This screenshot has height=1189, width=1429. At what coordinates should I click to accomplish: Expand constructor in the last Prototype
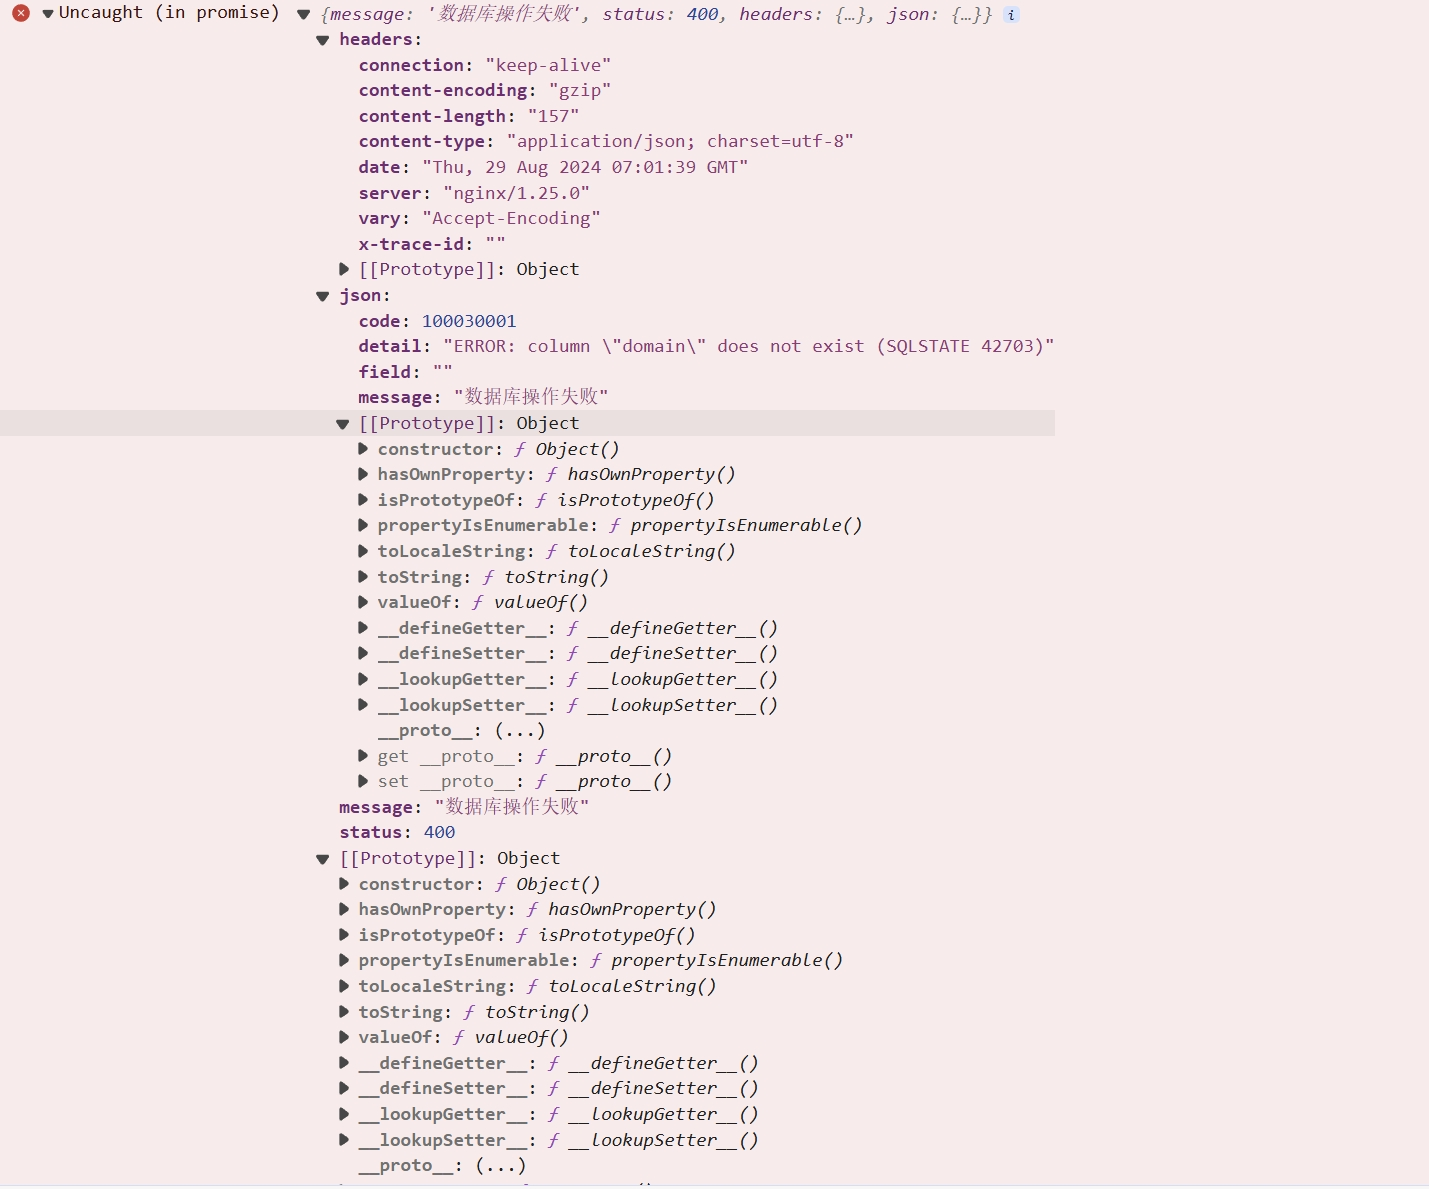point(344,884)
